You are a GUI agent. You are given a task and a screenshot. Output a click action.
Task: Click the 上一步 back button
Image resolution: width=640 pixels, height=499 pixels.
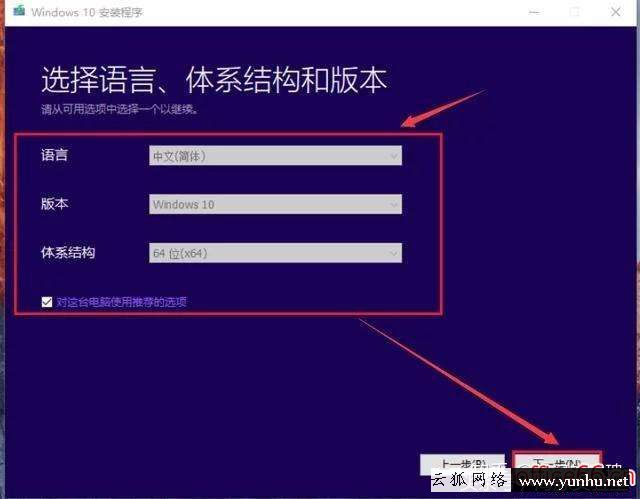click(x=462, y=464)
